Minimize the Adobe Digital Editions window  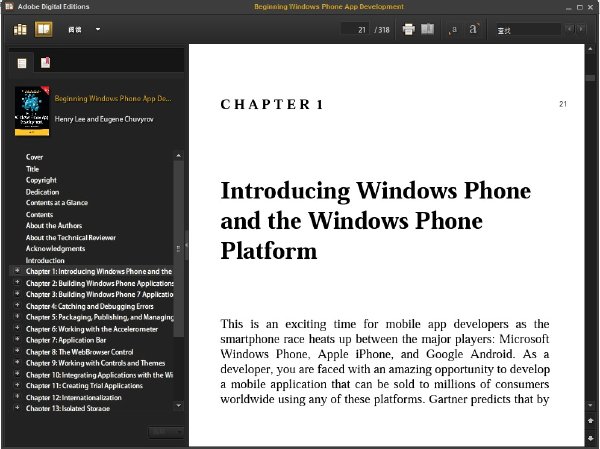coord(569,7)
